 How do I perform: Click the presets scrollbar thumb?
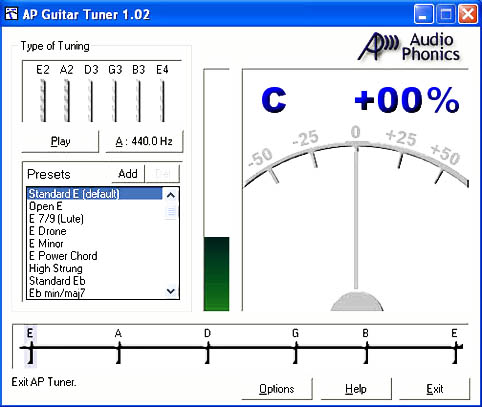pos(171,211)
